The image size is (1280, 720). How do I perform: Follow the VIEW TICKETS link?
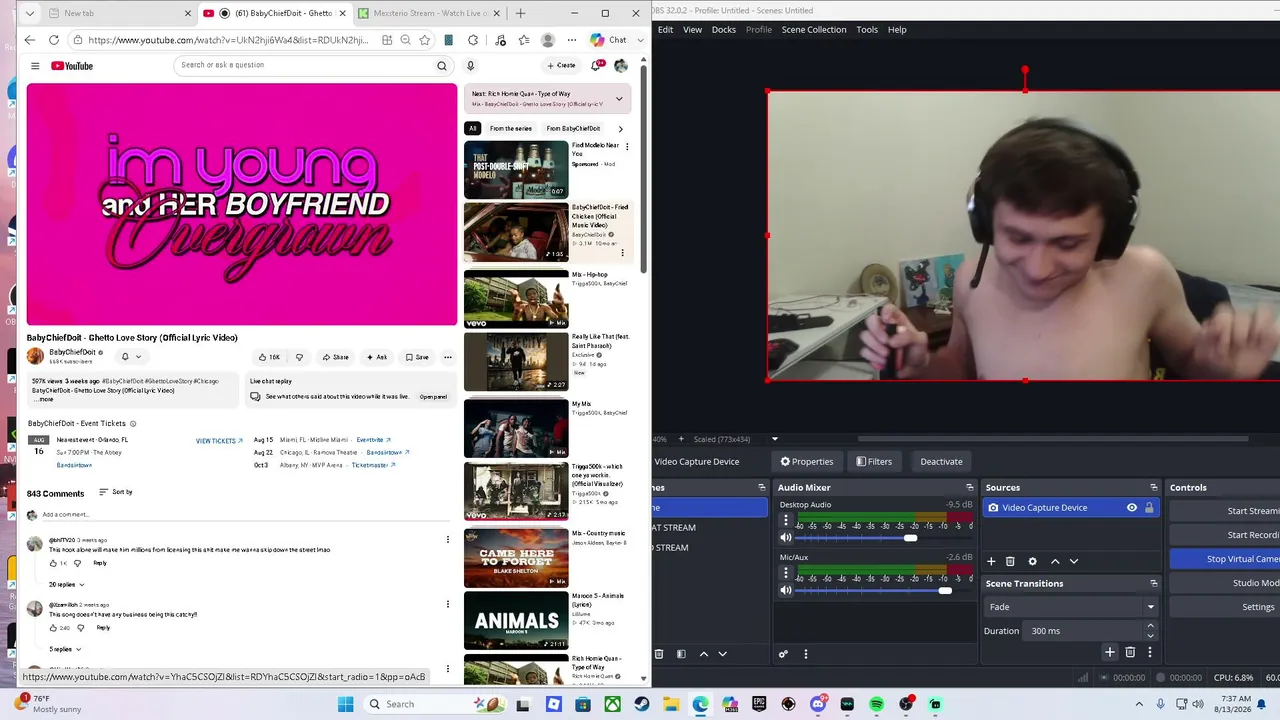tap(219, 441)
